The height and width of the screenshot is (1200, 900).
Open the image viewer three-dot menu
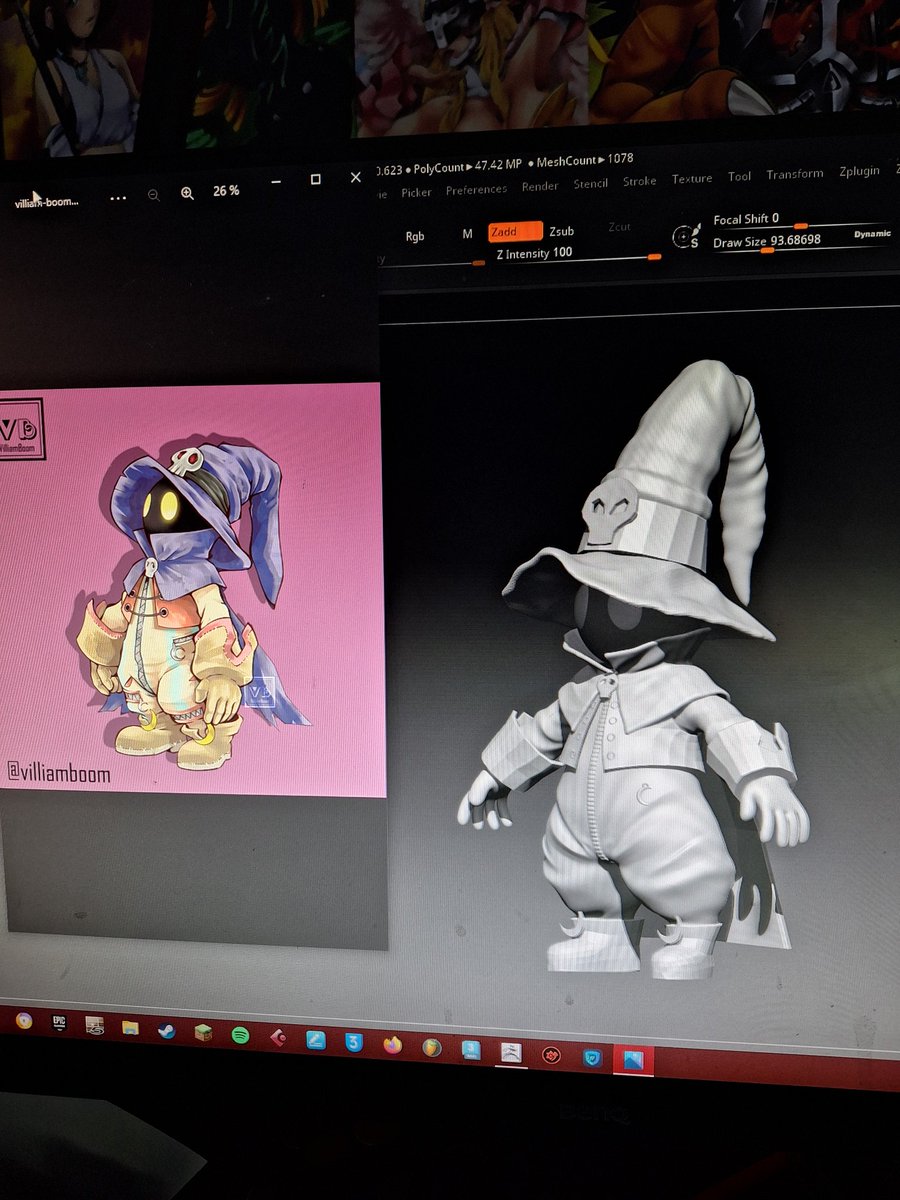tap(118, 197)
